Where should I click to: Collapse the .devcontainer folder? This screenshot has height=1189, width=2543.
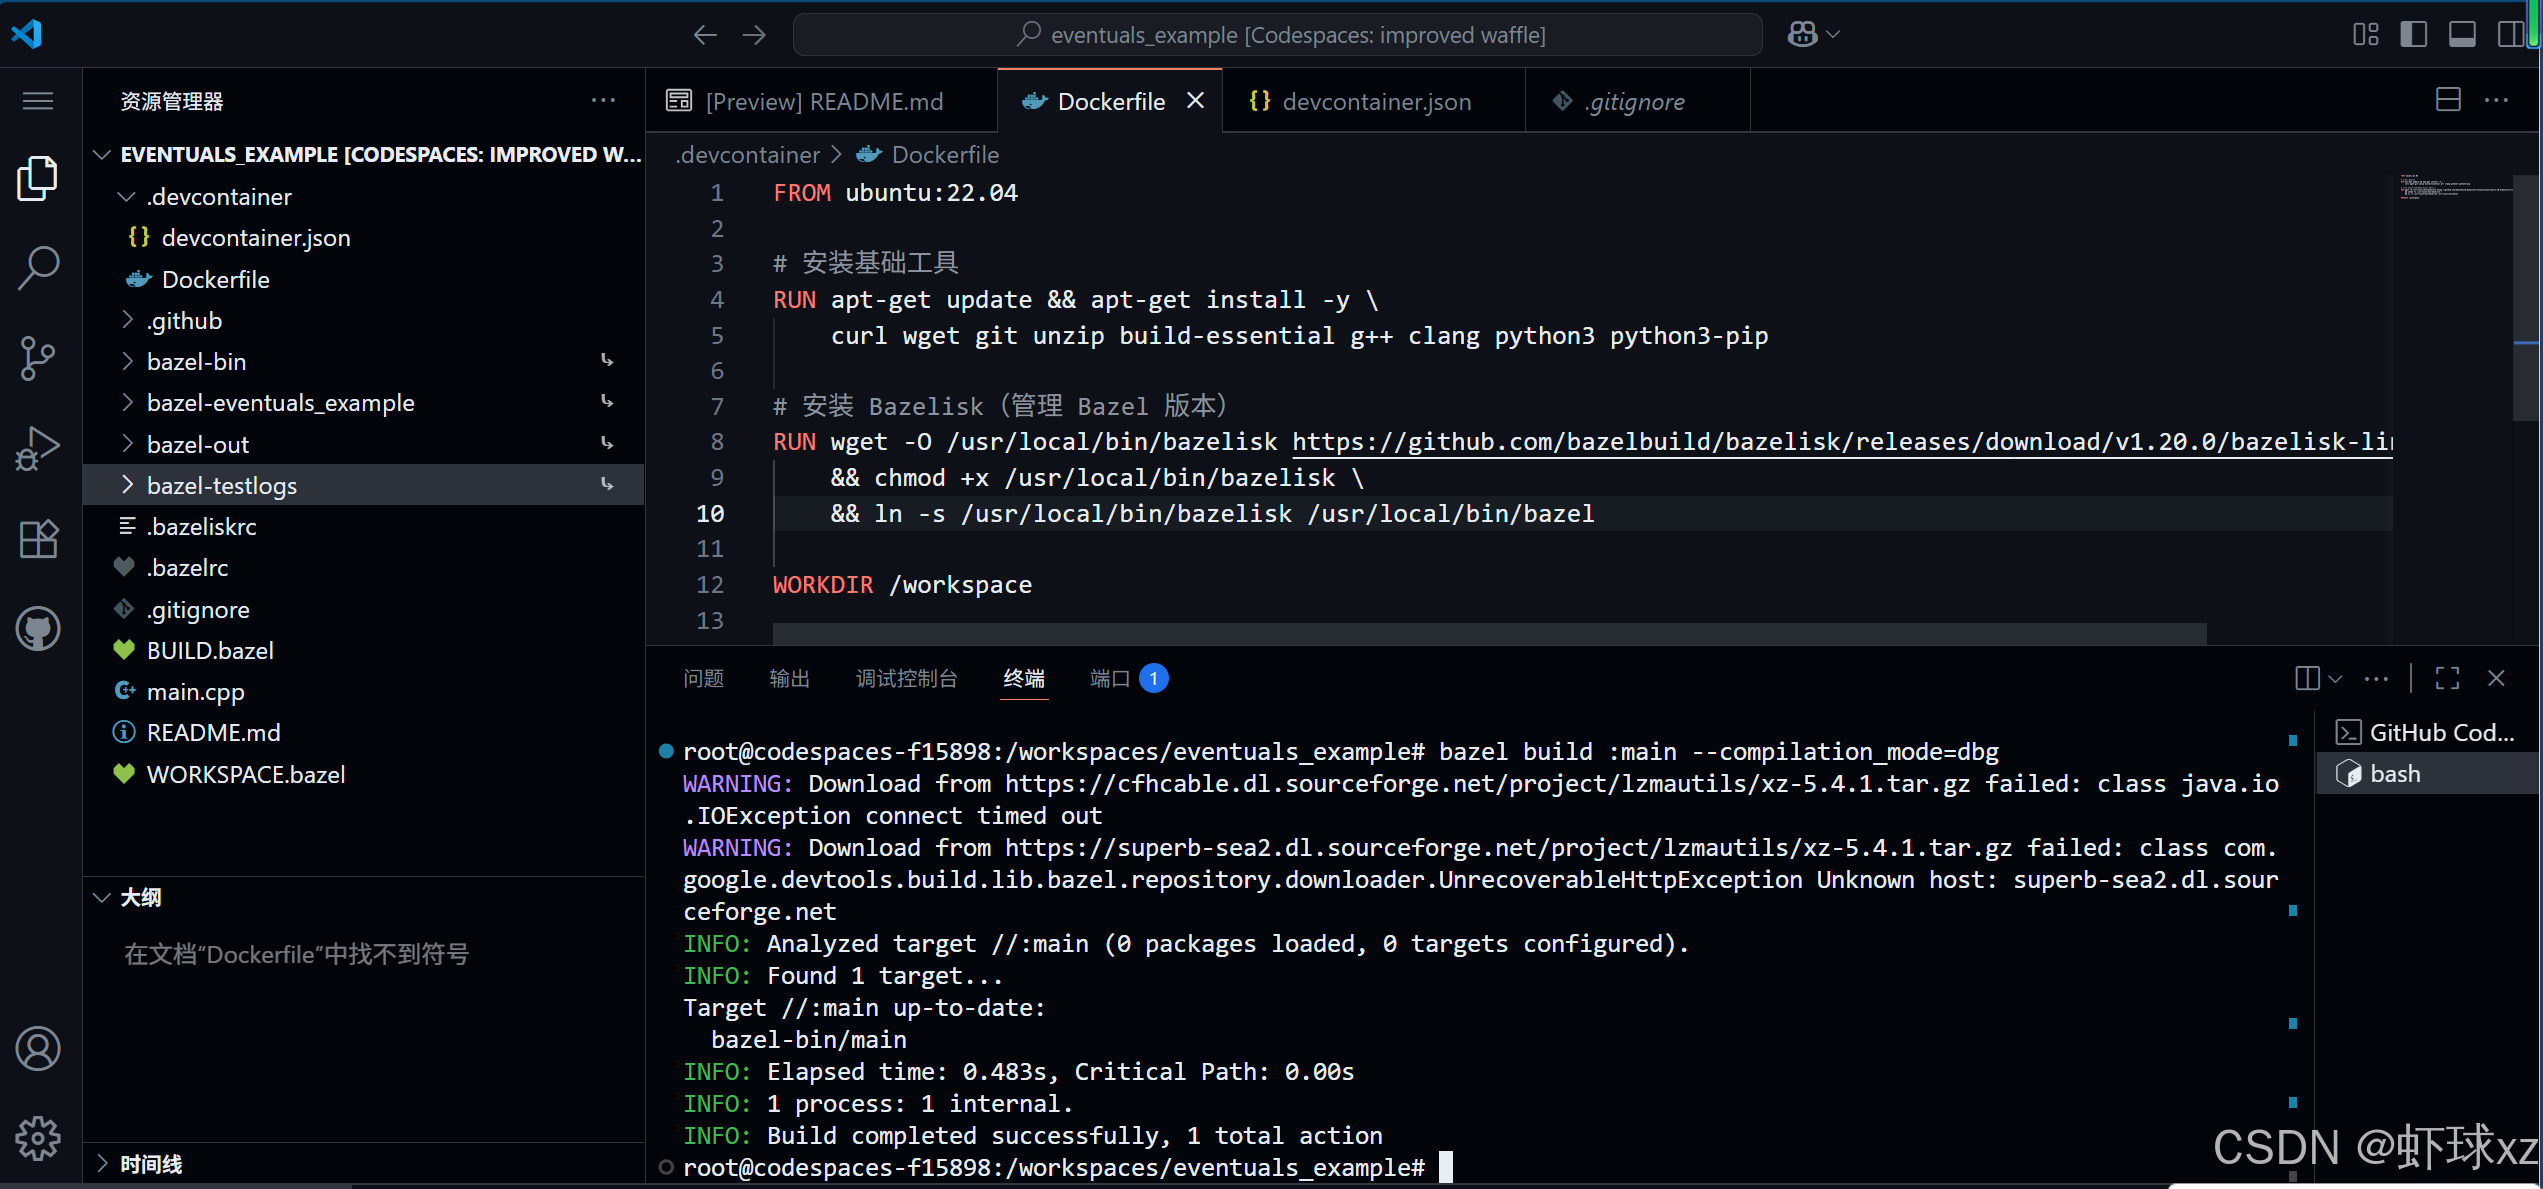pyautogui.click(x=365, y=197)
